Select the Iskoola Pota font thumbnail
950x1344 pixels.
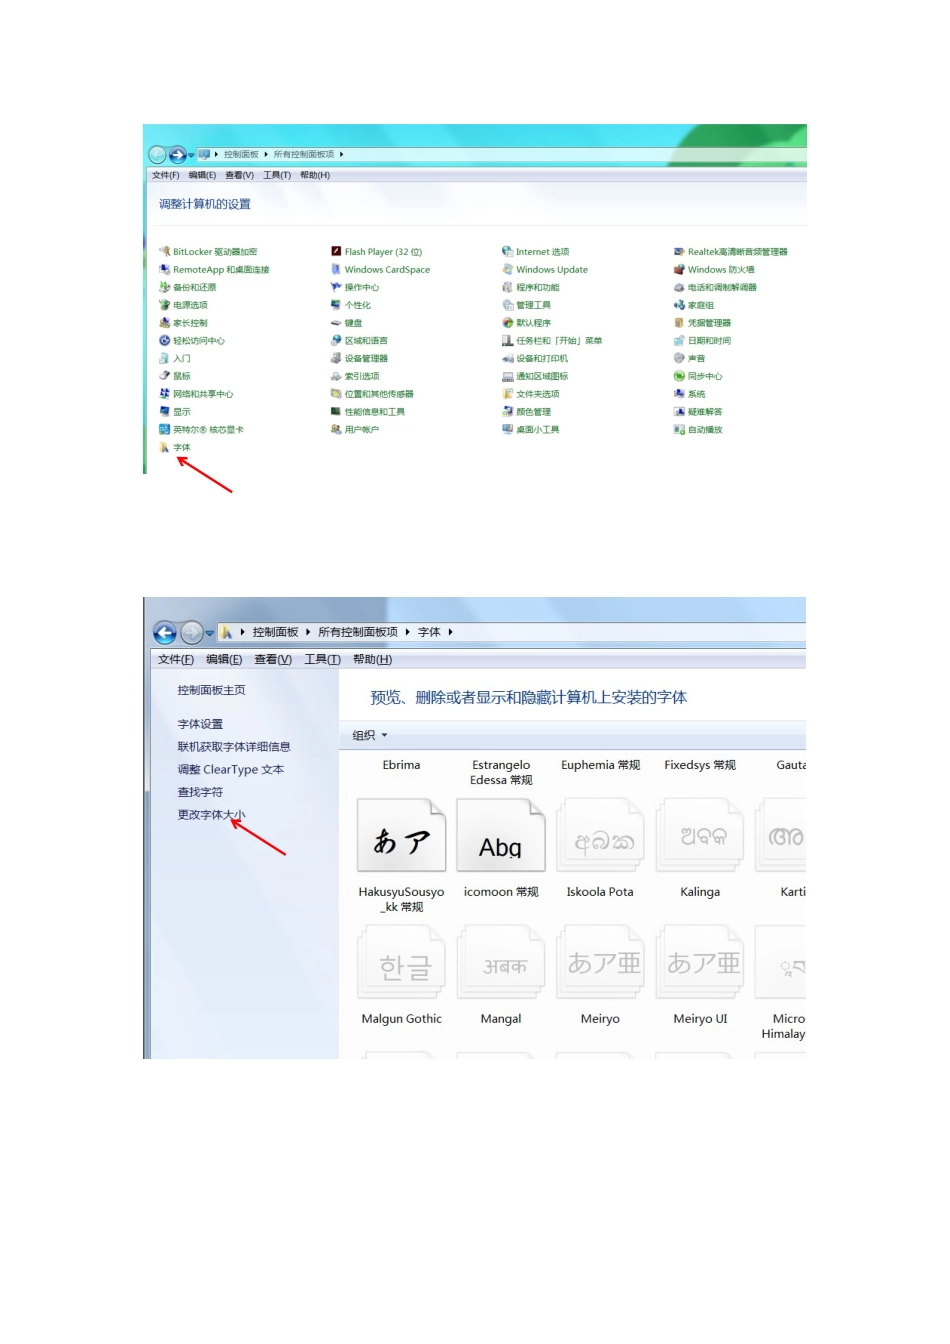[600, 836]
